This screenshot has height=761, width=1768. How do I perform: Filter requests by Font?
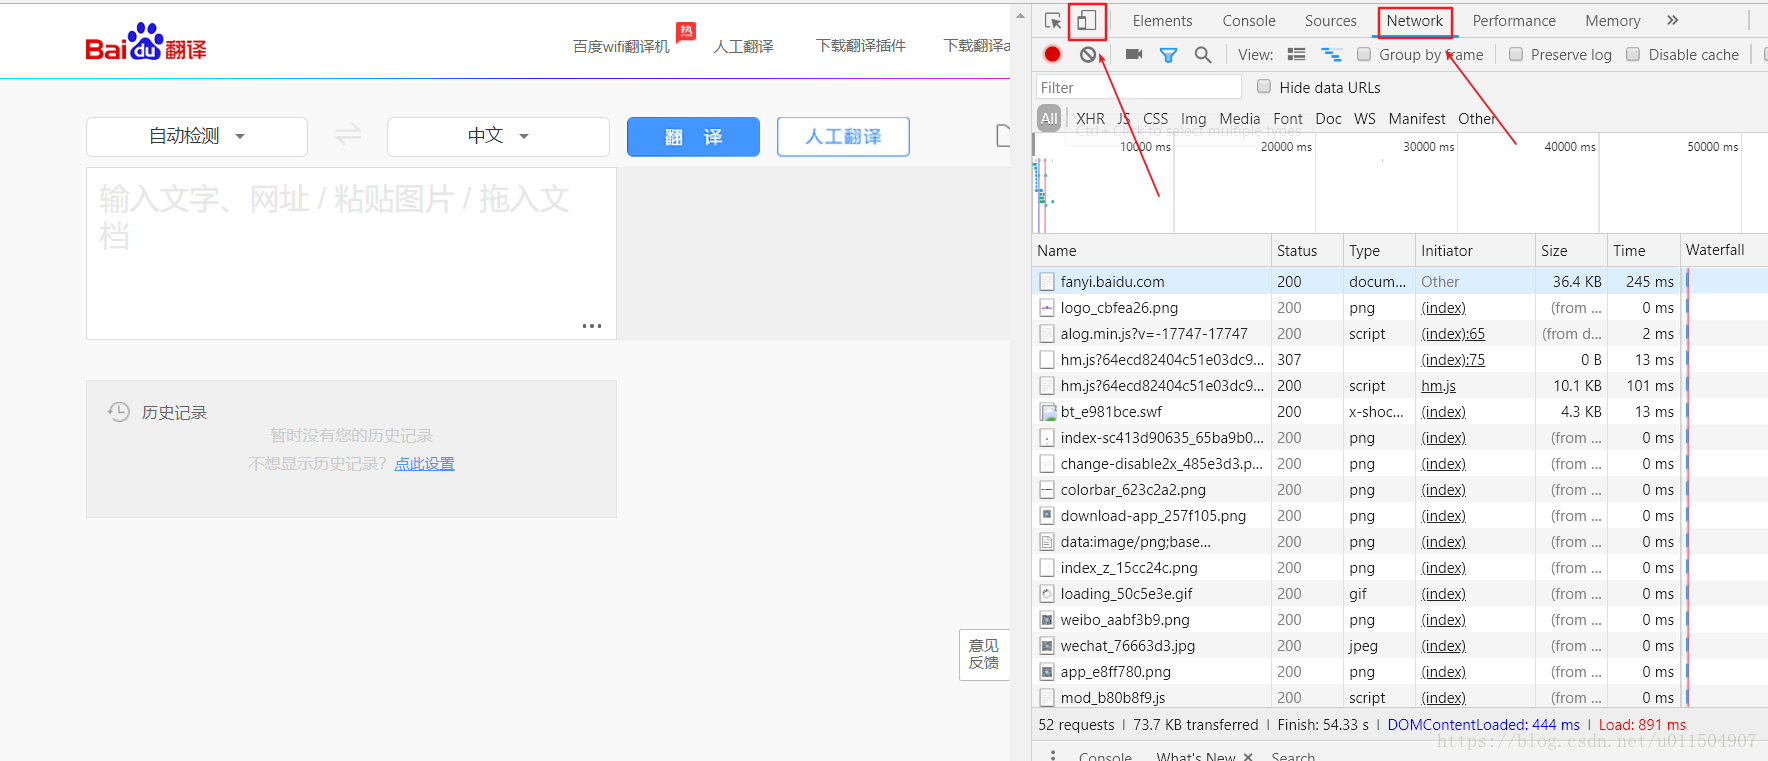coord(1288,118)
